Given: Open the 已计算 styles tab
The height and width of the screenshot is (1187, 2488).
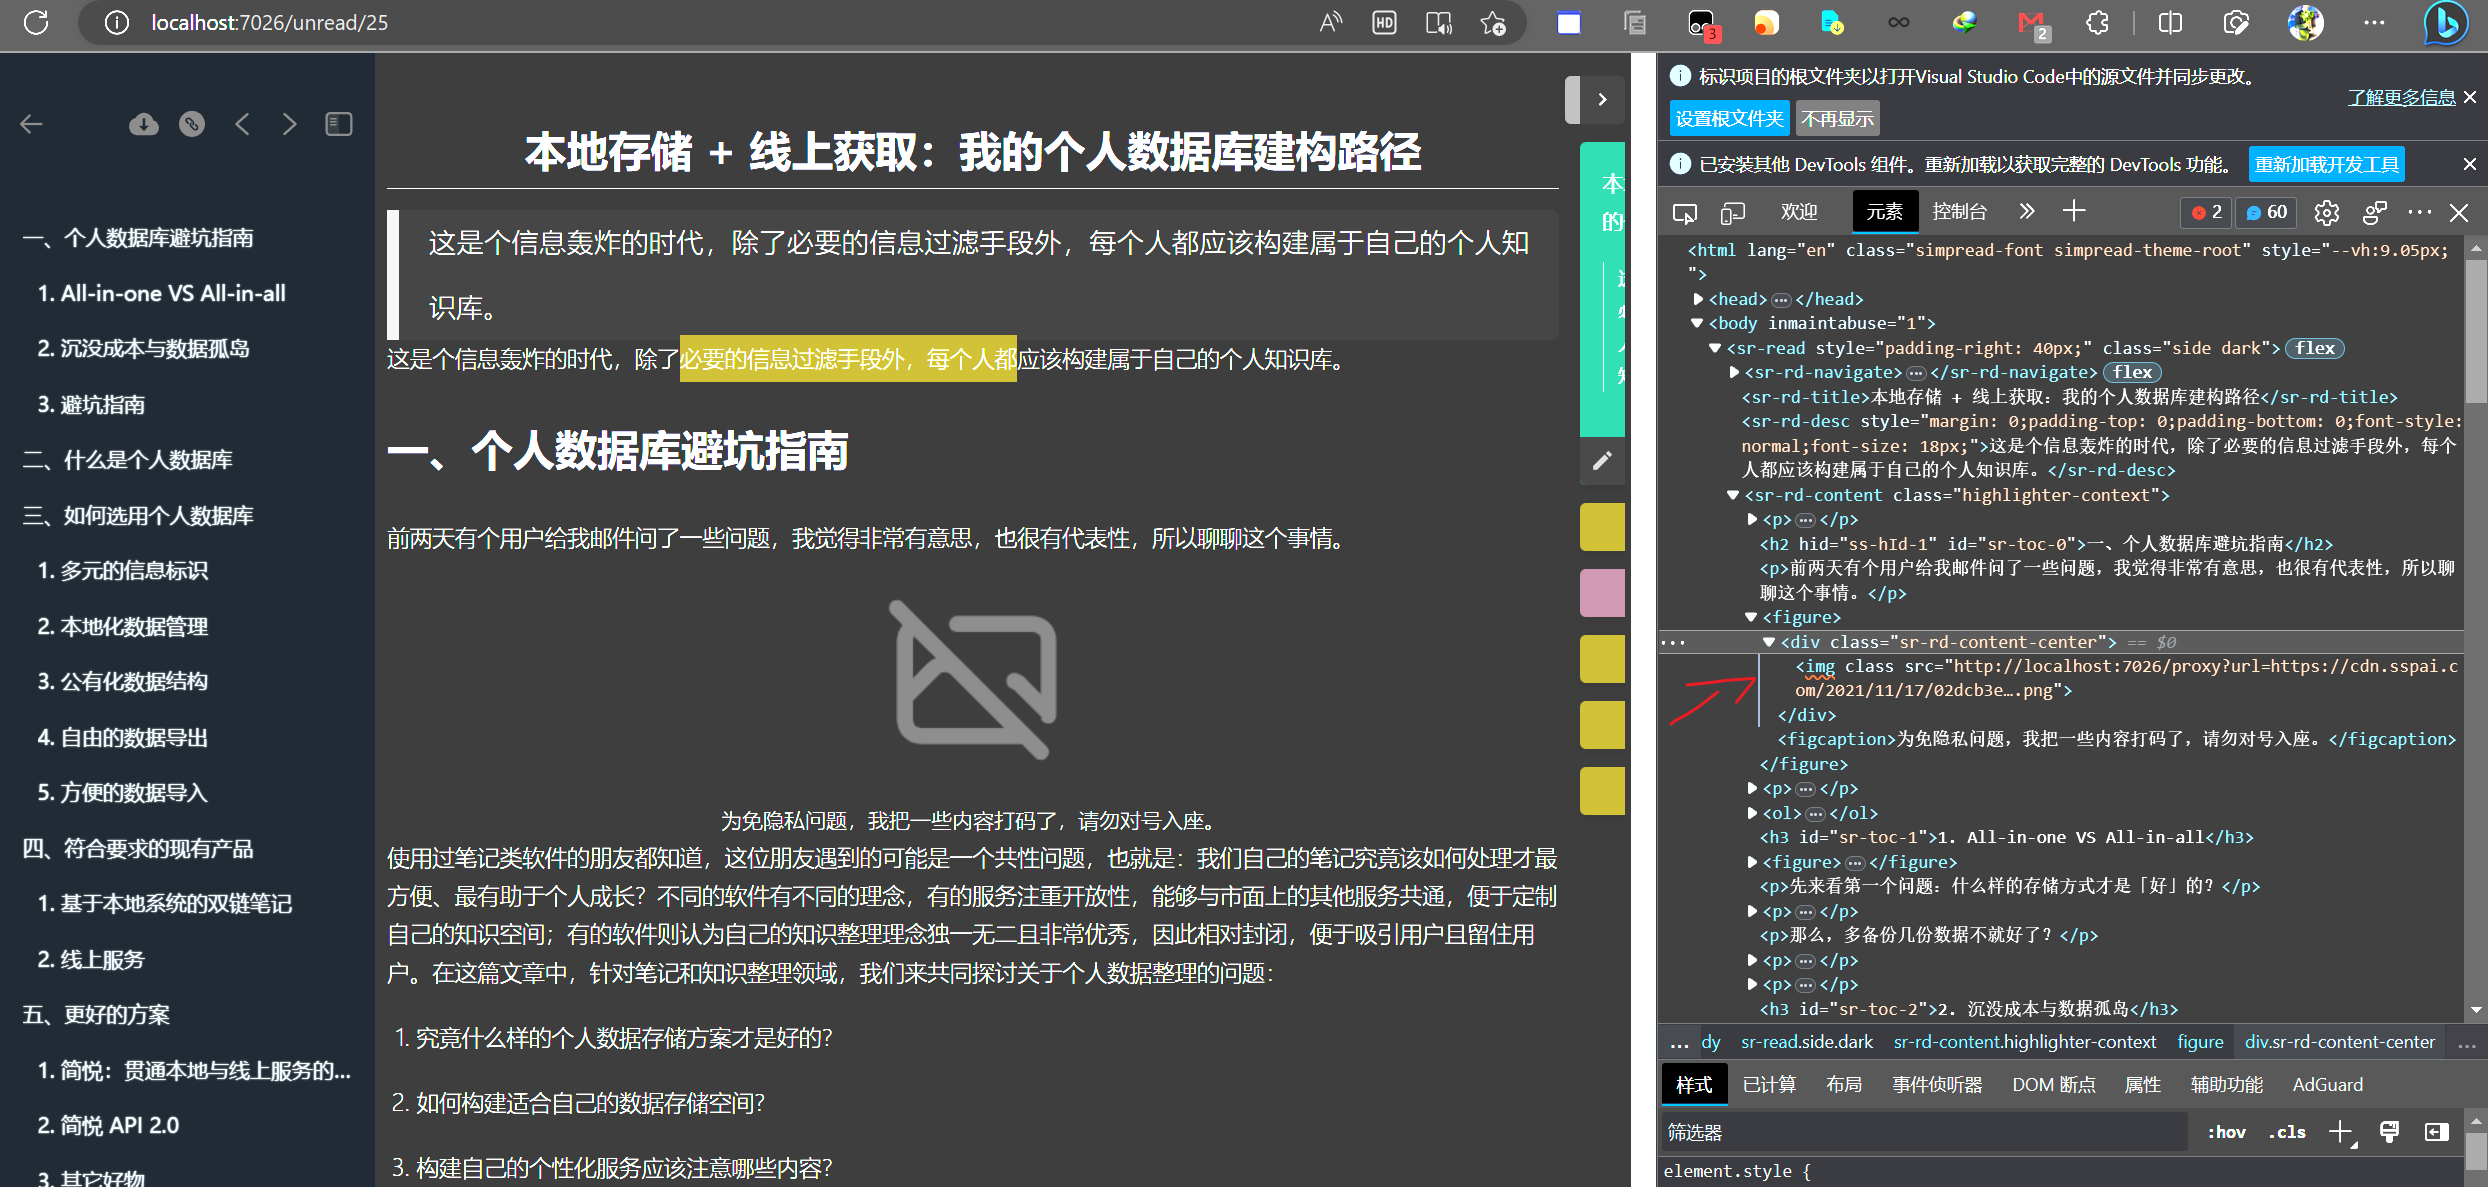Looking at the screenshot, I should coord(1769,1084).
